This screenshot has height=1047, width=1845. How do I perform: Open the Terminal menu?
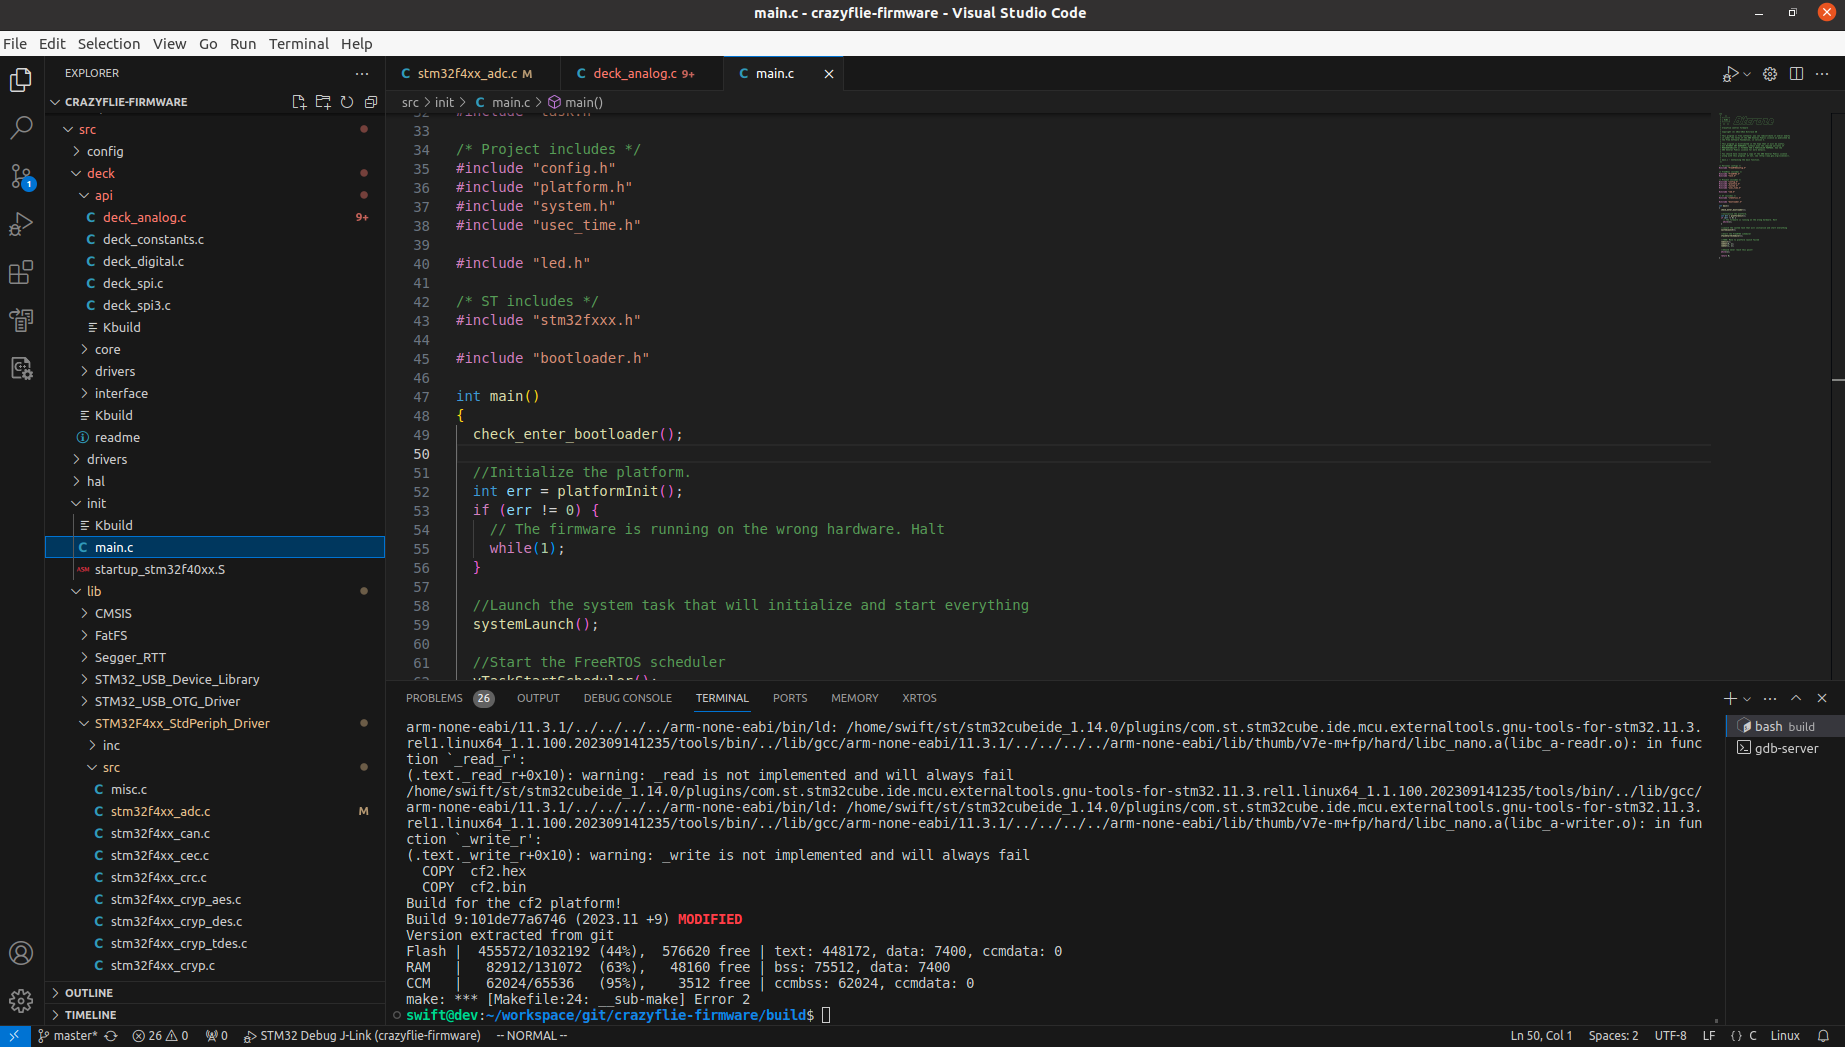coord(298,44)
